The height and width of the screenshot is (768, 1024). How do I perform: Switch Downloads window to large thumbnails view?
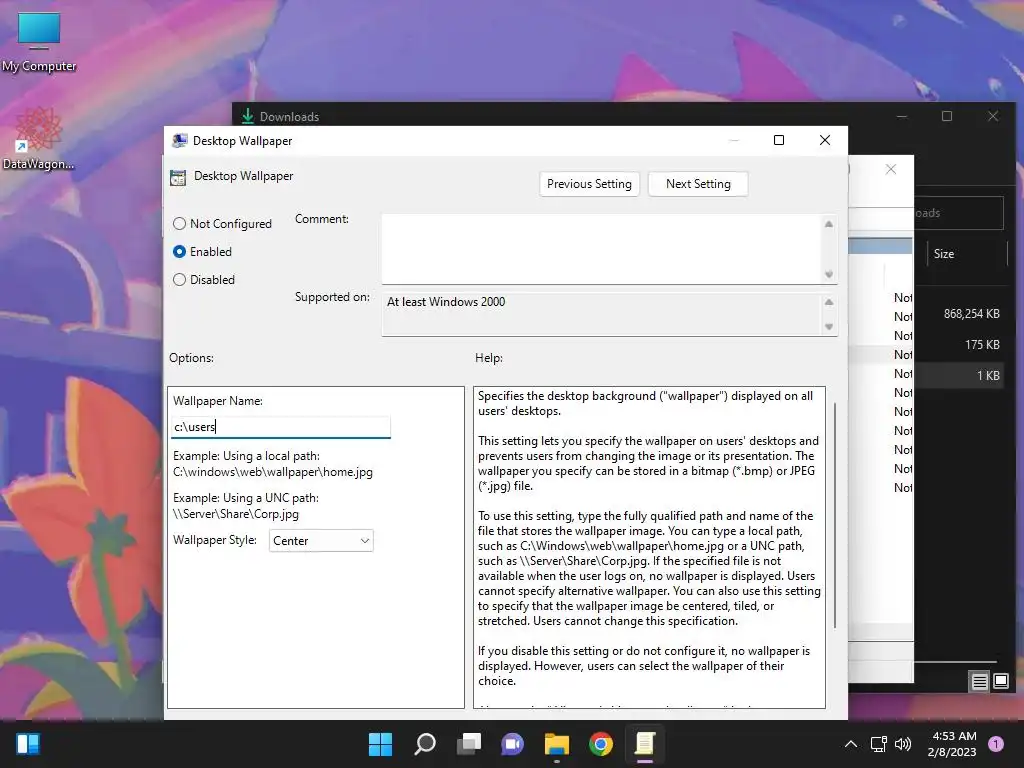point(1000,682)
